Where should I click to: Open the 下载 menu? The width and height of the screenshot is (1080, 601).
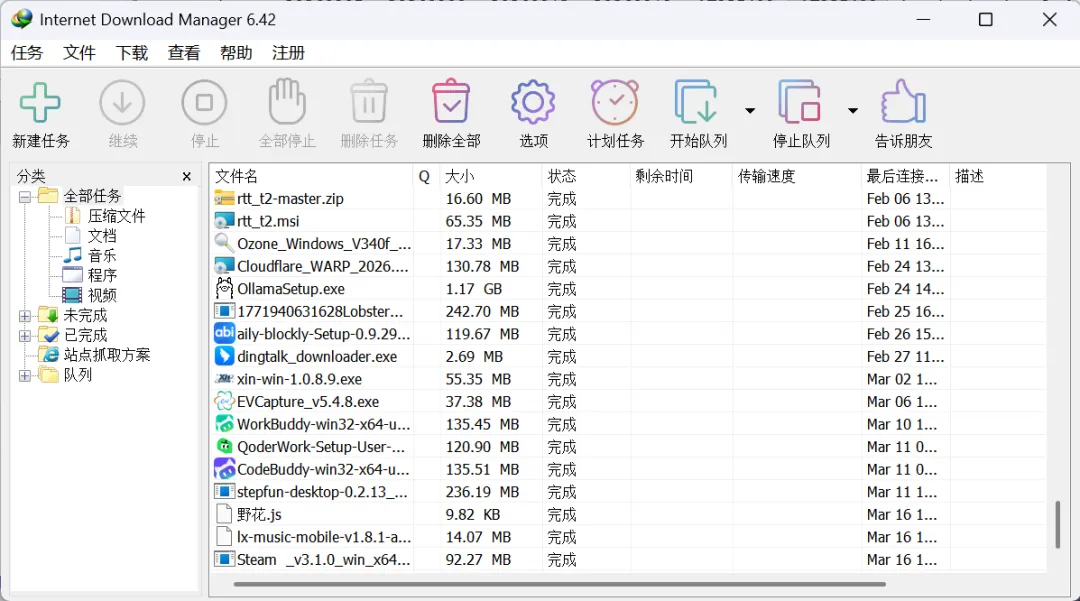132,53
